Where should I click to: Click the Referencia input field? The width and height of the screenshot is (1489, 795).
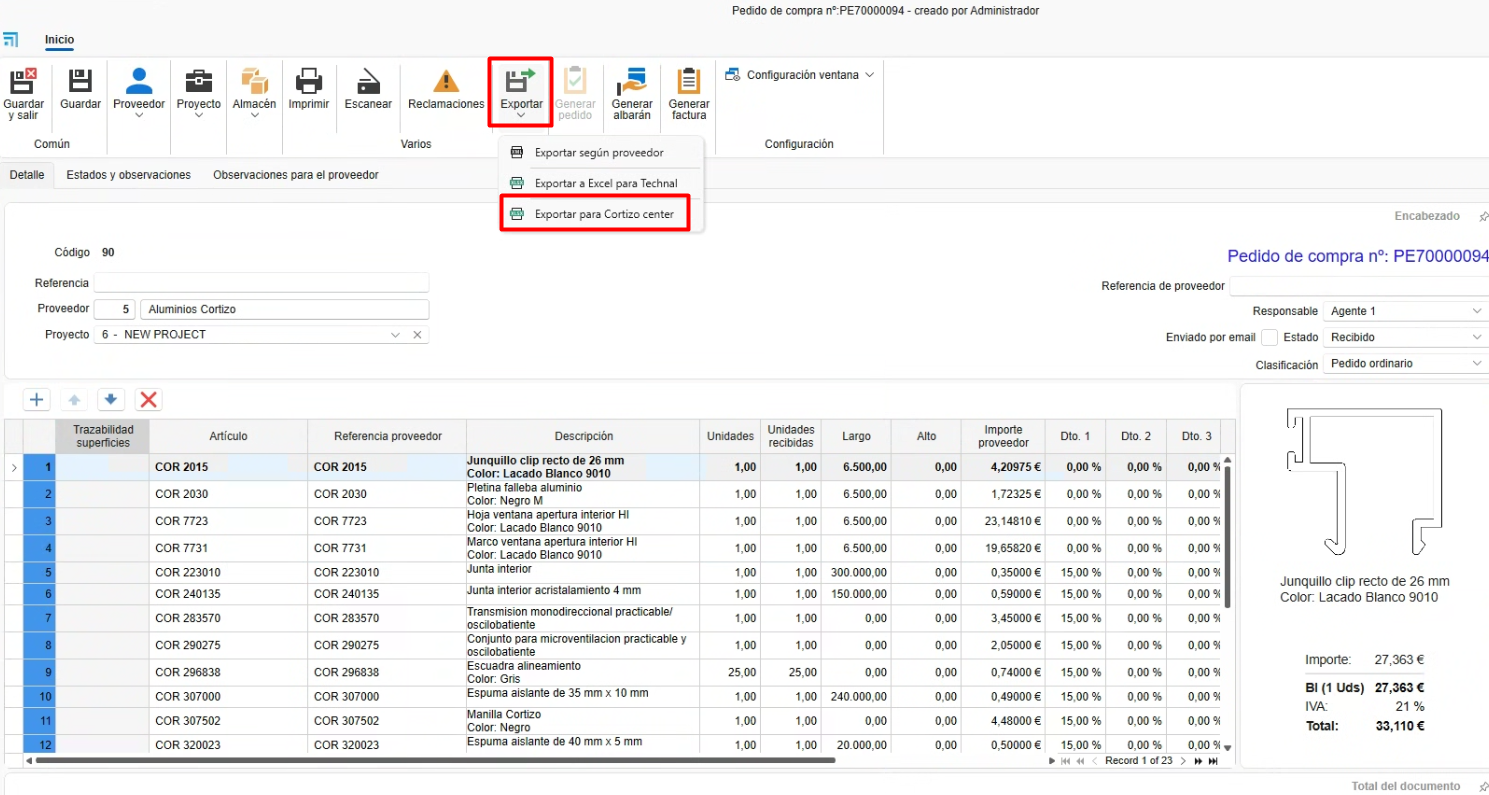[262, 283]
